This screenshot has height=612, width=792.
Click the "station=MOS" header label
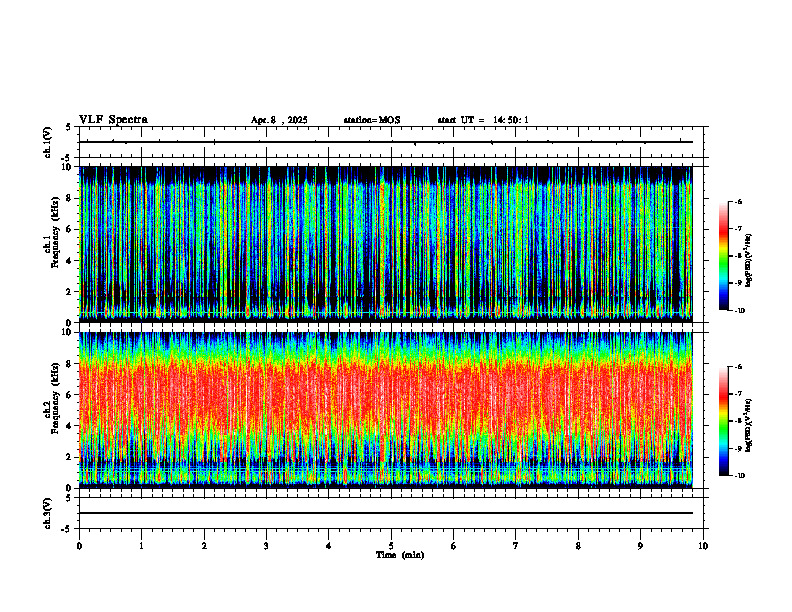click(372, 120)
